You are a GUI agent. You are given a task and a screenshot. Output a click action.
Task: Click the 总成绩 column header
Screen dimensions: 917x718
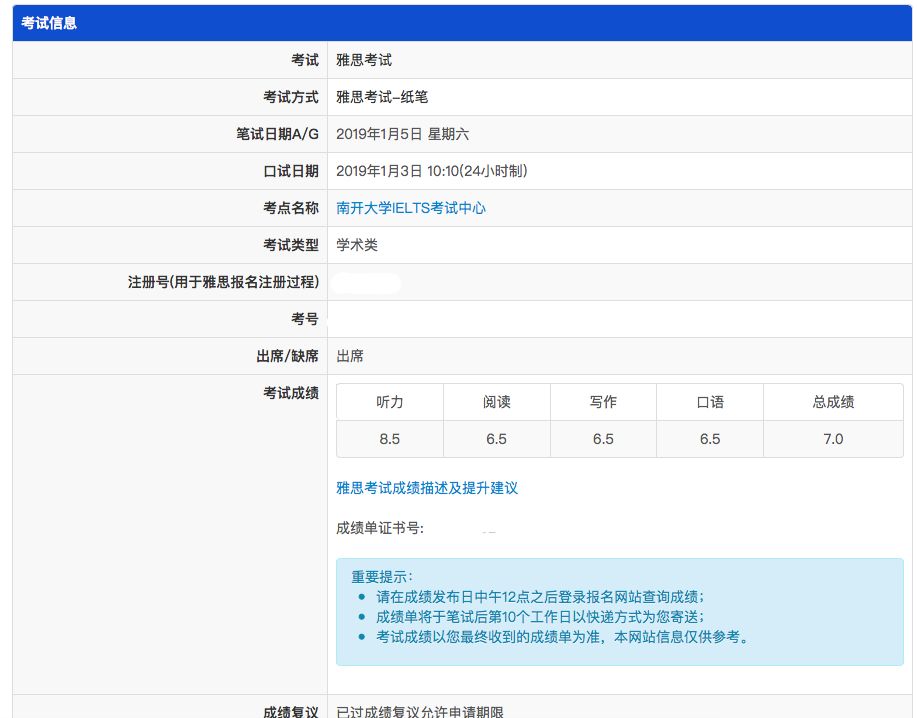point(833,402)
